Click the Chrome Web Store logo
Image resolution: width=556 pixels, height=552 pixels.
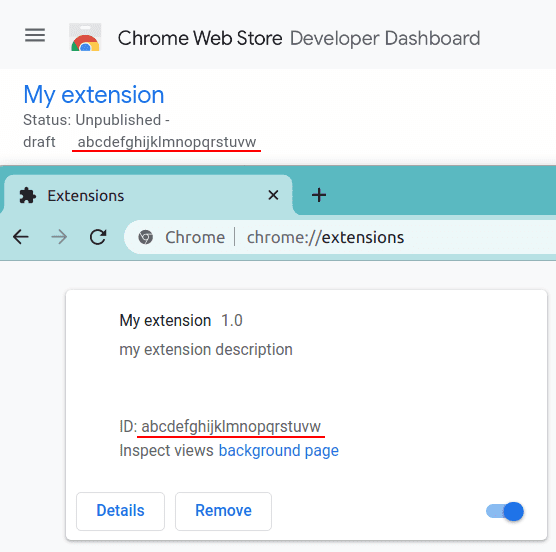[x=85, y=37]
